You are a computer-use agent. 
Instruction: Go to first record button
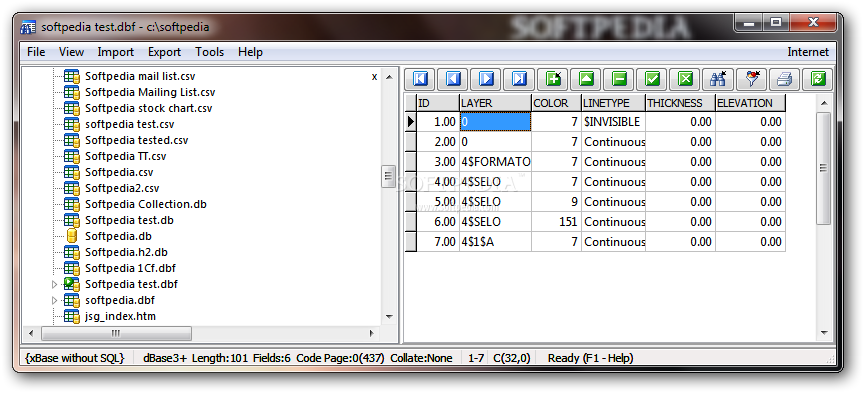click(x=420, y=79)
